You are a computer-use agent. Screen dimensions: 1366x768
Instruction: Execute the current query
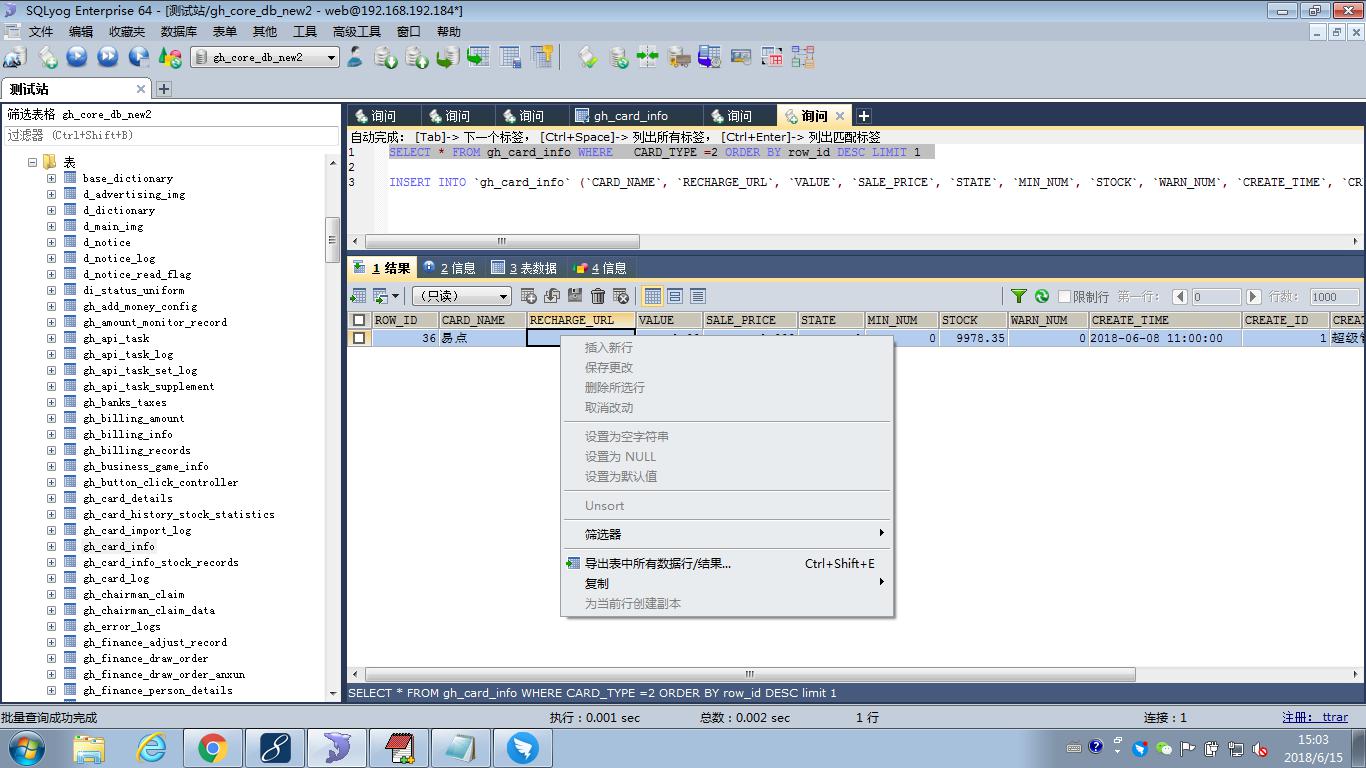pos(77,57)
